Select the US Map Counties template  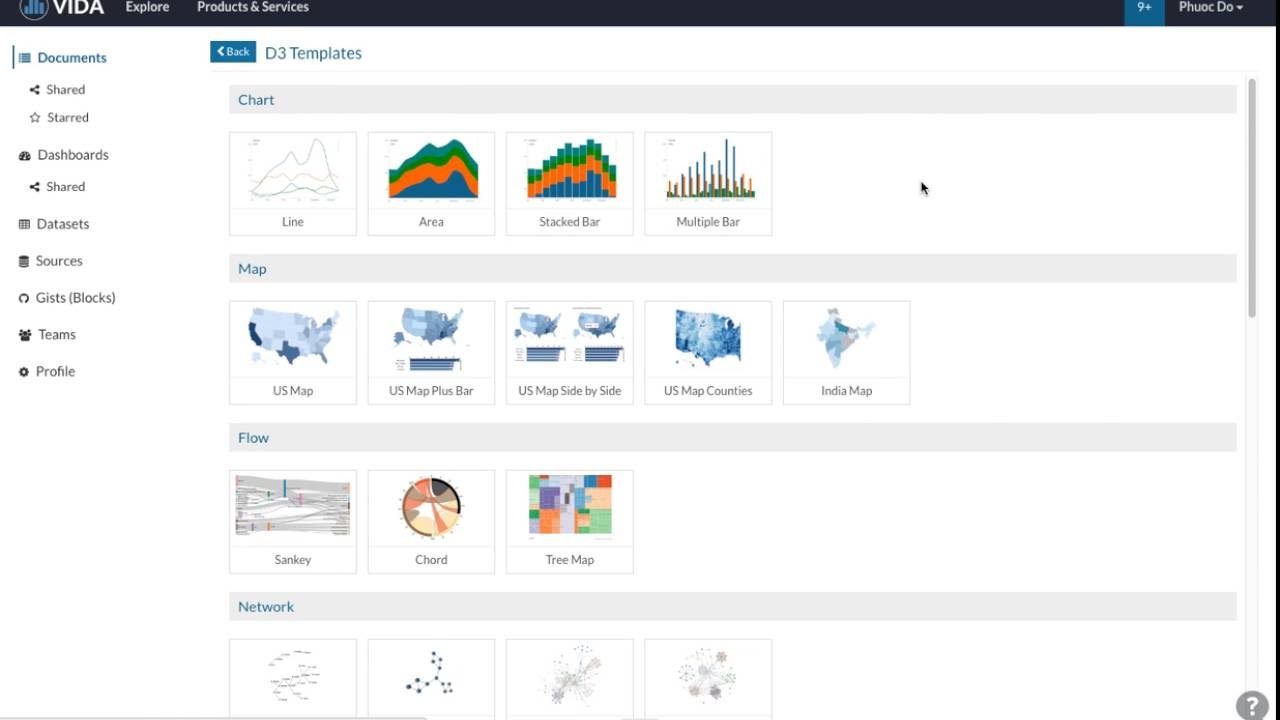coord(708,353)
